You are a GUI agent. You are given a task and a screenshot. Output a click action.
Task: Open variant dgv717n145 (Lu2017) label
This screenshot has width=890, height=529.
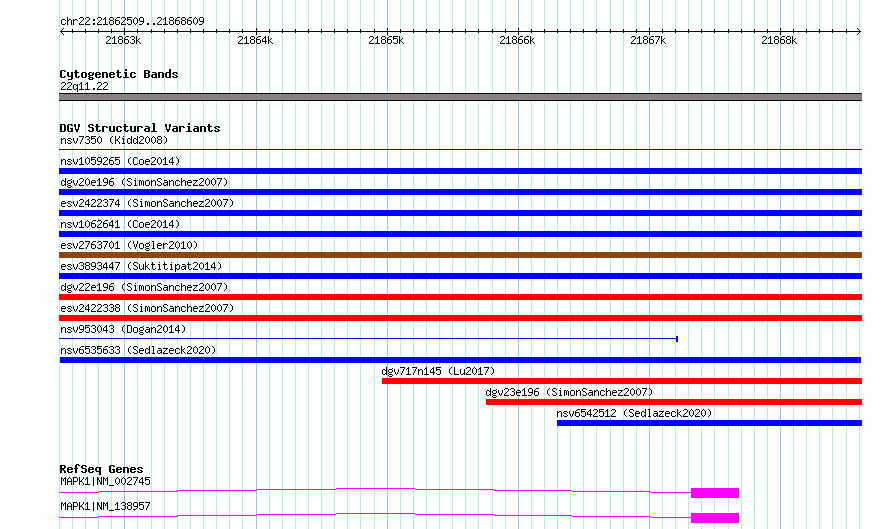pos(438,371)
